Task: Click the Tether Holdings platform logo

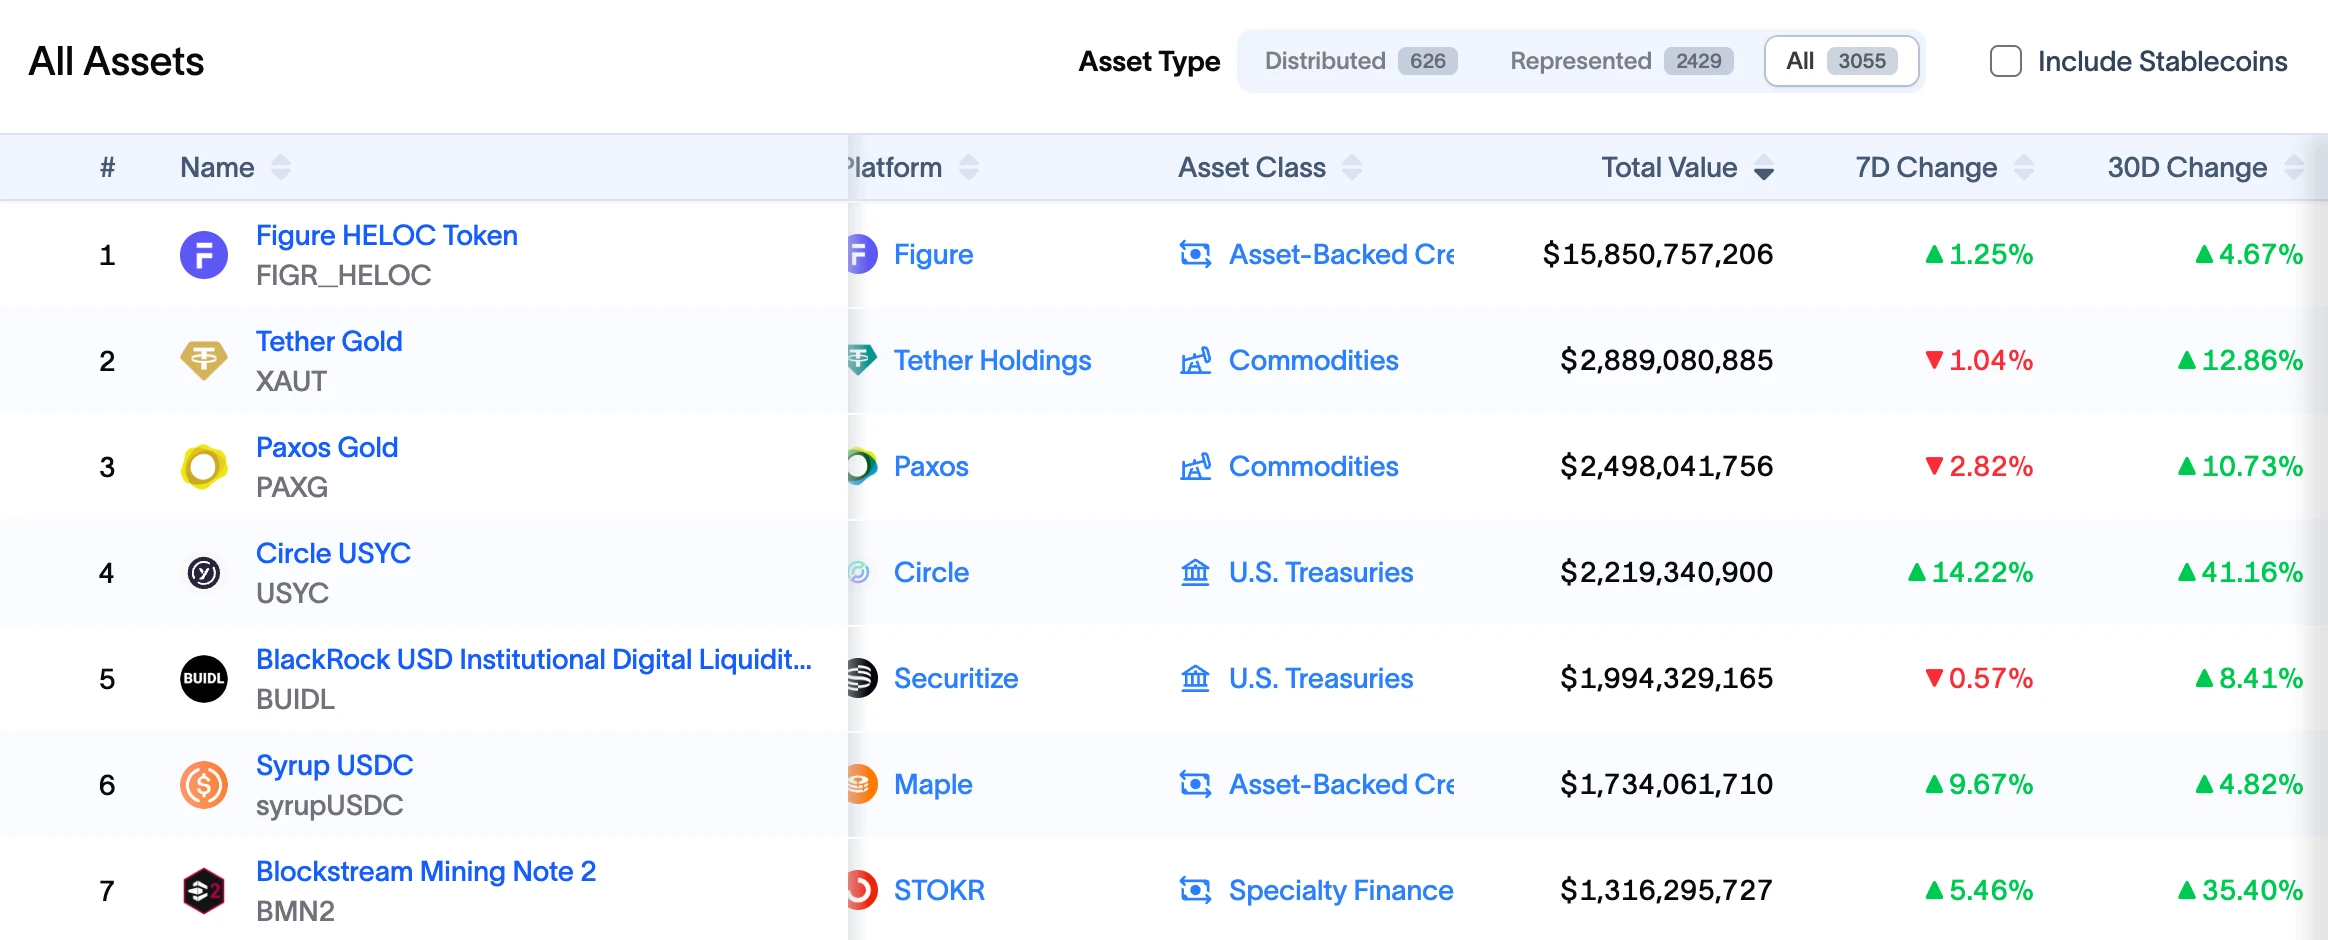Action: pyautogui.click(x=862, y=360)
